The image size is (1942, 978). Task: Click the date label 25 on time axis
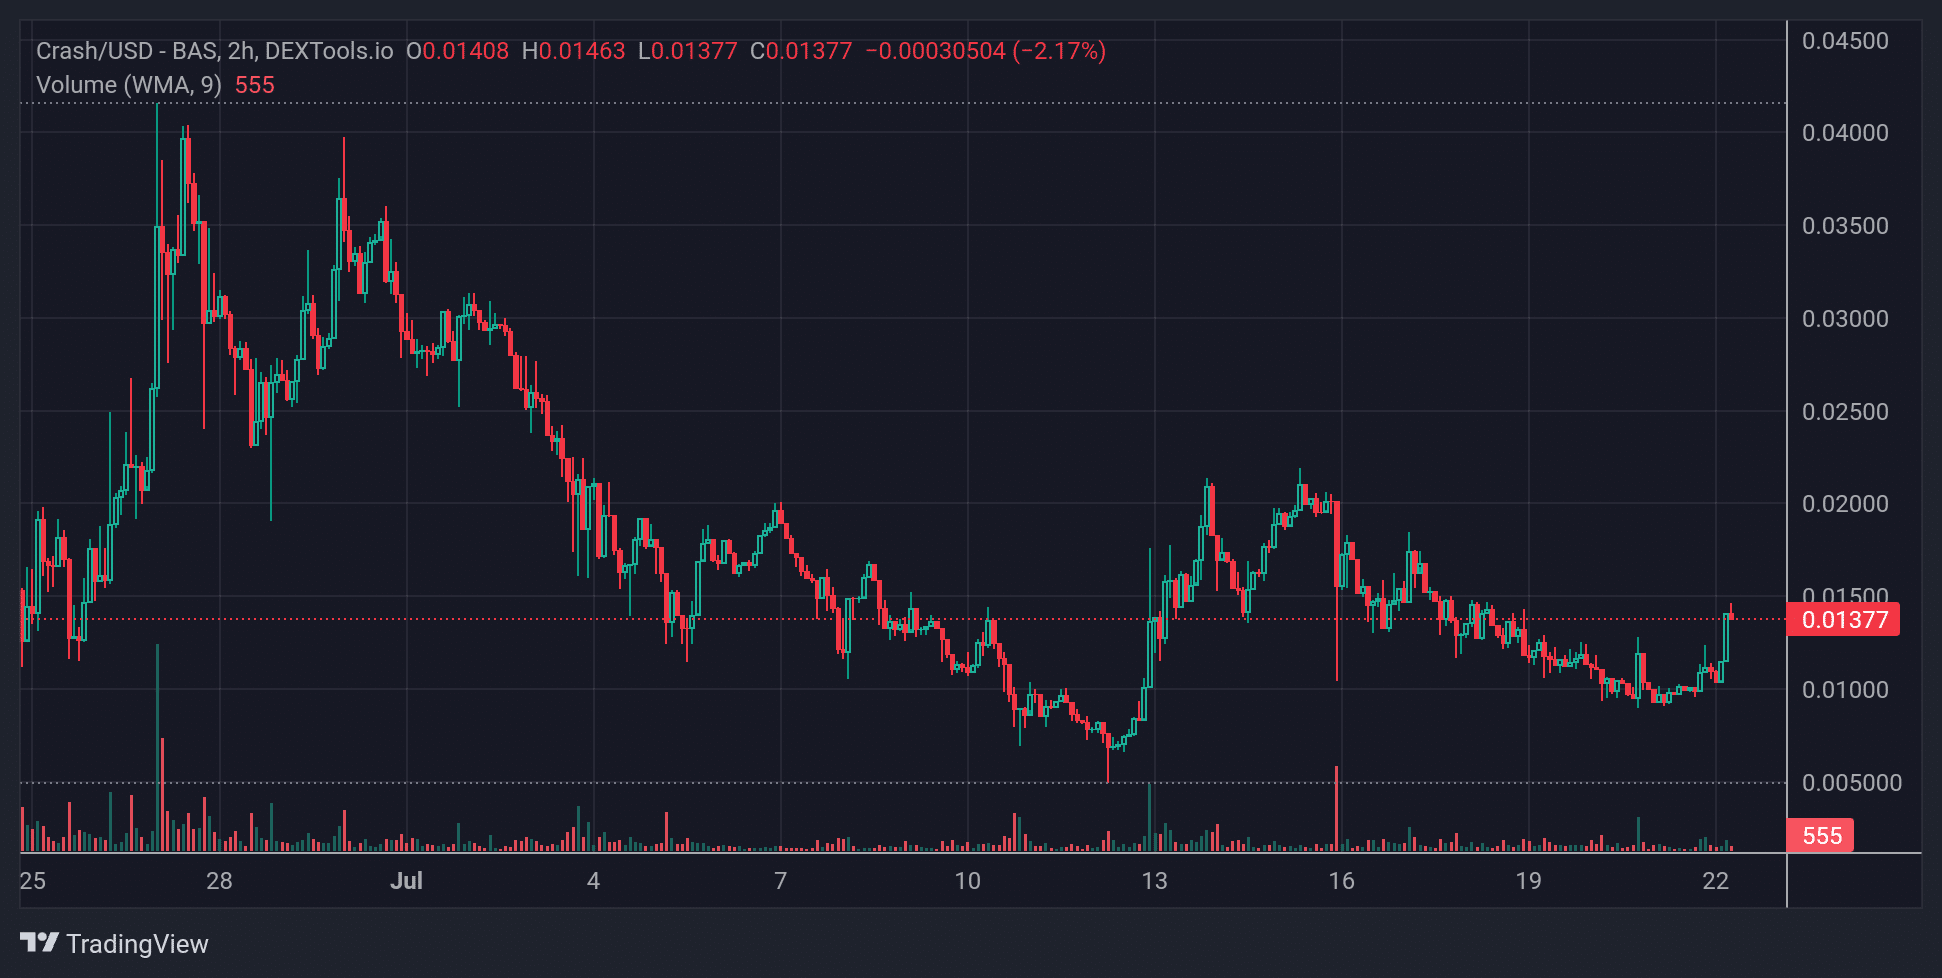(33, 881)
